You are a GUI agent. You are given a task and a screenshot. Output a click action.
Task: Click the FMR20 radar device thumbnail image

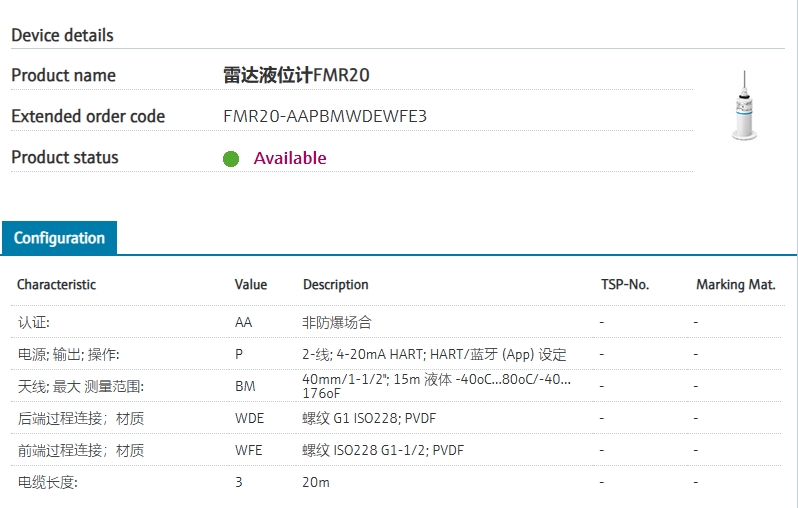742,106
